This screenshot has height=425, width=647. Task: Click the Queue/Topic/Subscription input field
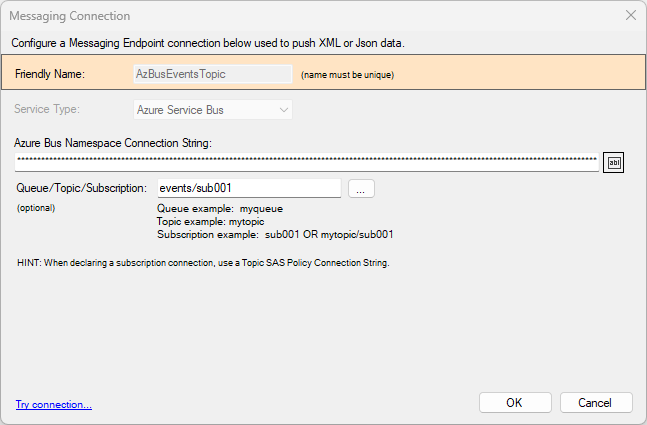[x=249, y=188]
